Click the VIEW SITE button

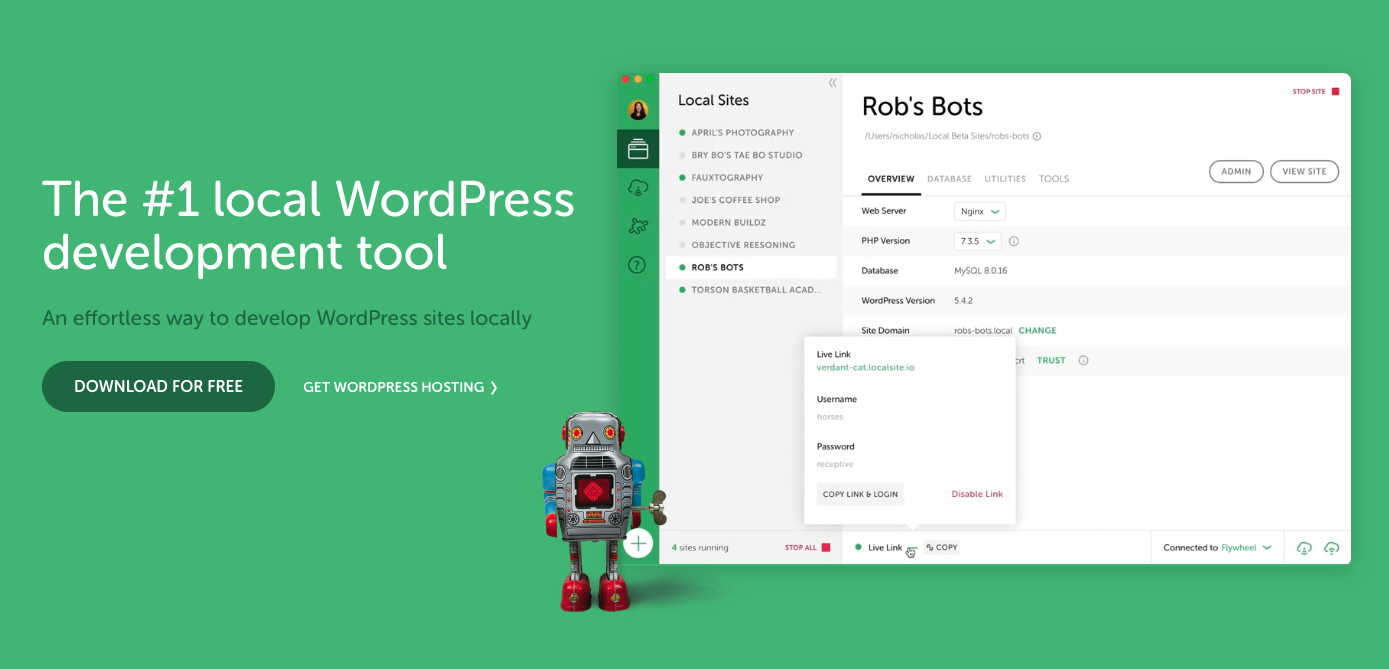click(1304, 171)
